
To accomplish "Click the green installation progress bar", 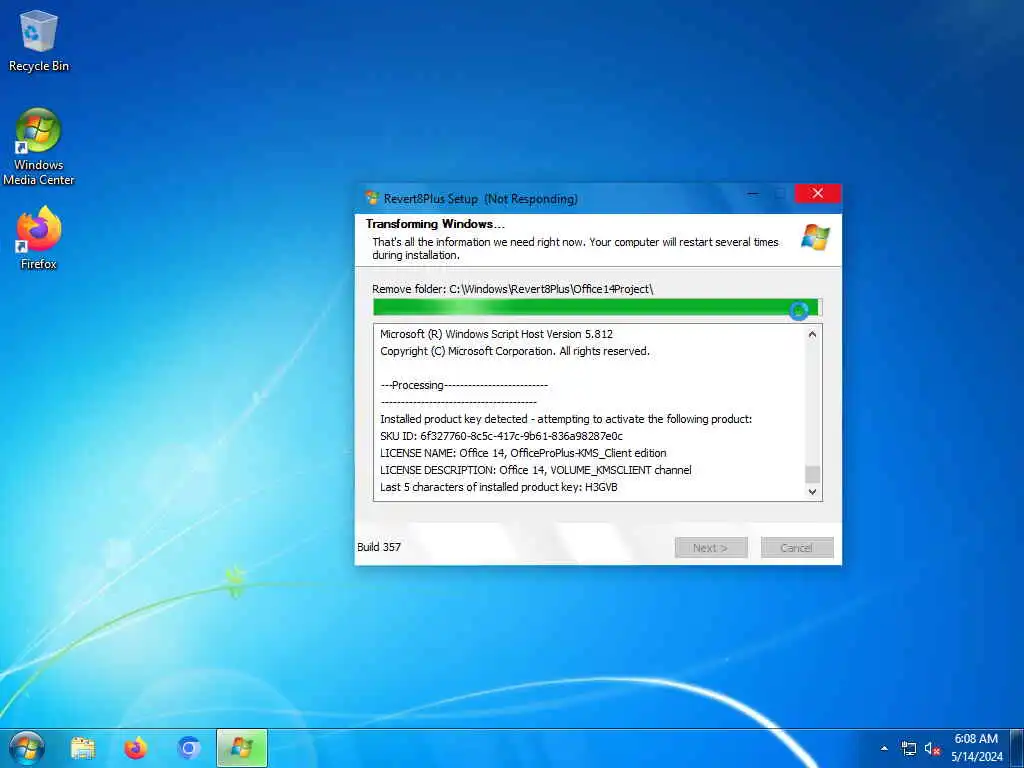I will [x=597, y=307].
